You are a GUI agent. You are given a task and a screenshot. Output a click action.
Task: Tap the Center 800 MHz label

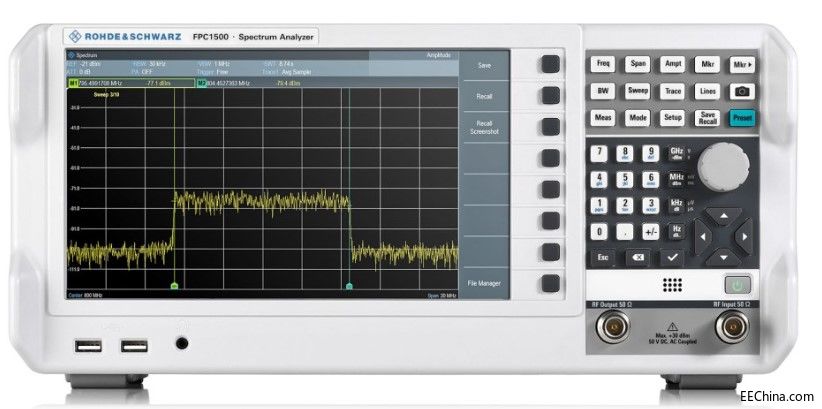pyautogui.click(x=85, y=296)
